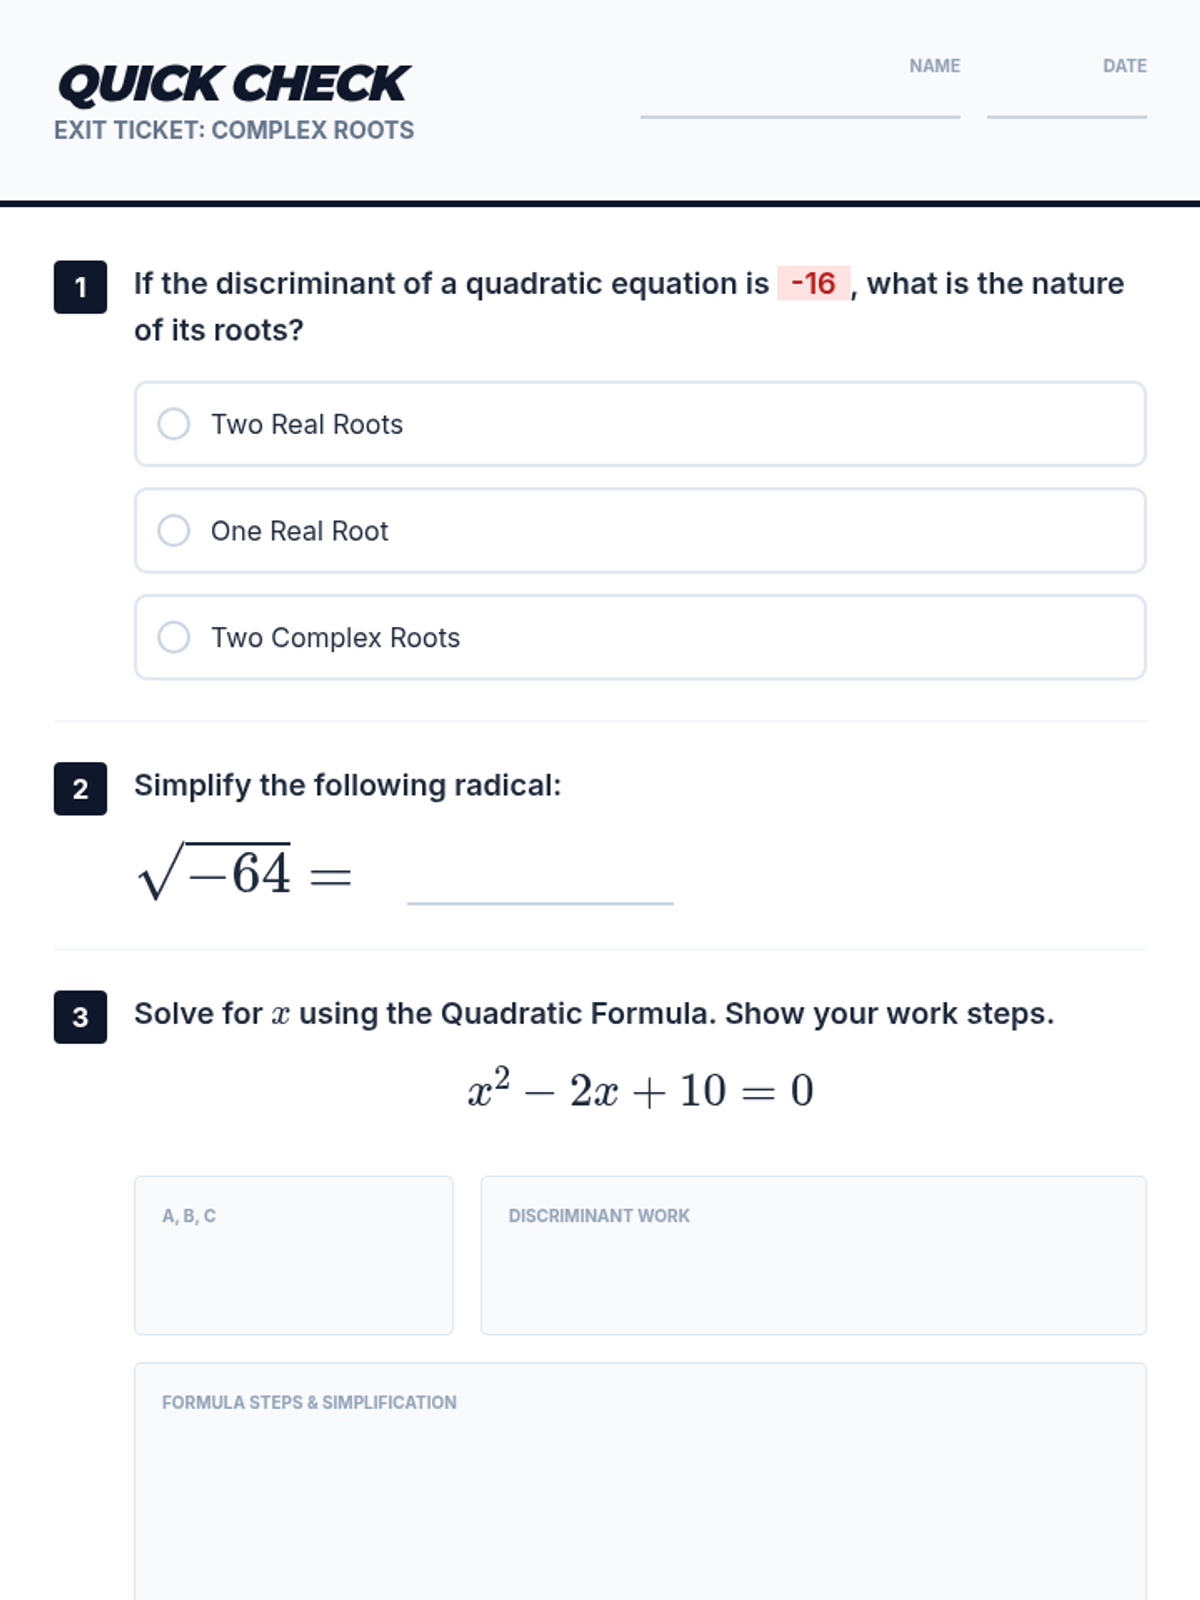The height and width of the screenshot is (1600, 1200).
Task: Focus the A, B, C work box
Action: click(x=293, y=1265)
